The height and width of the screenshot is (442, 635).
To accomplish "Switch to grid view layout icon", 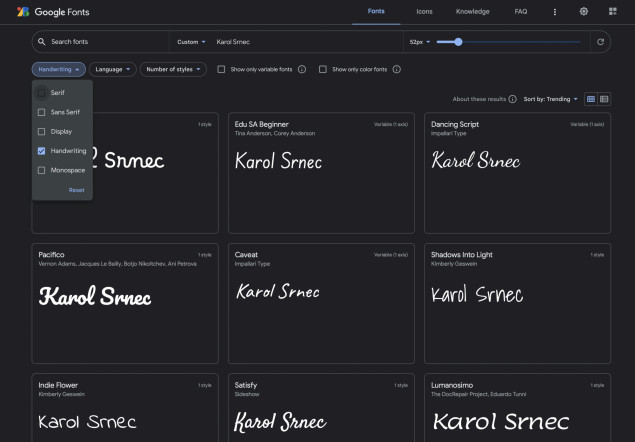I will [591, 99].
